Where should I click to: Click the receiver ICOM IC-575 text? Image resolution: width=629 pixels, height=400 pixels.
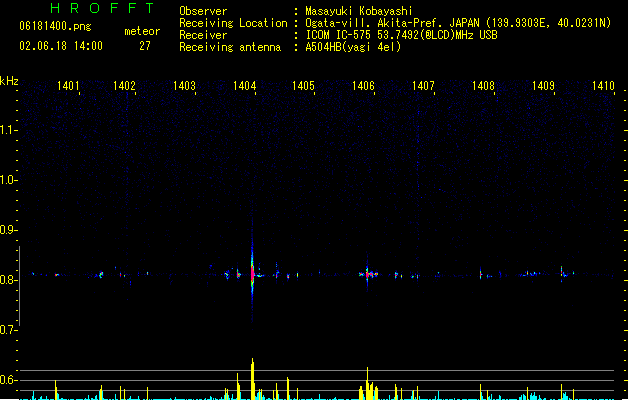[402, 35]
